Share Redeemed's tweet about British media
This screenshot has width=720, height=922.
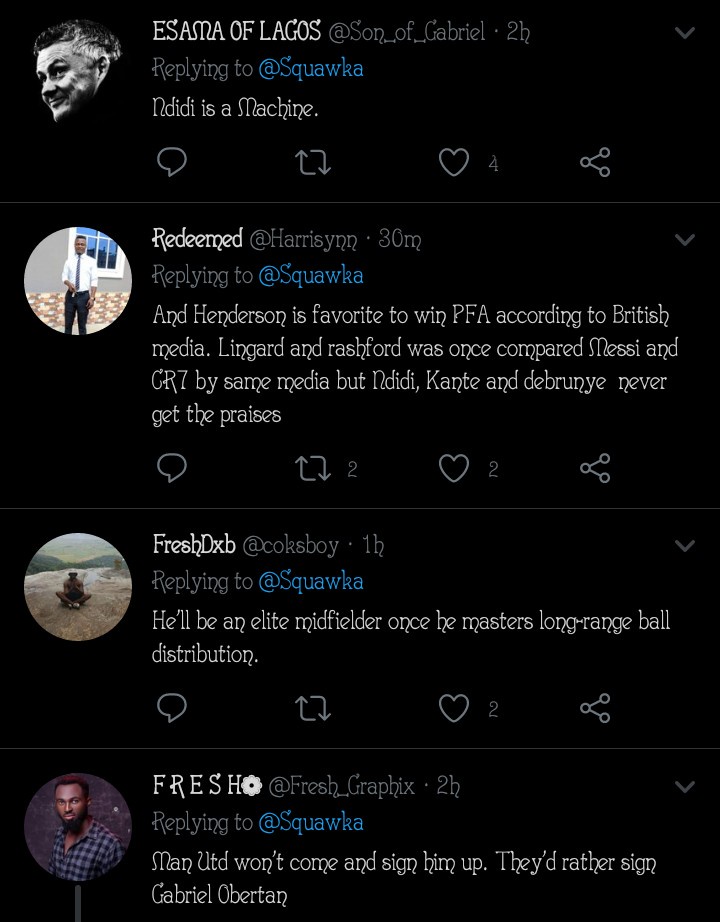pyautogui.click(x=595, y=468)
